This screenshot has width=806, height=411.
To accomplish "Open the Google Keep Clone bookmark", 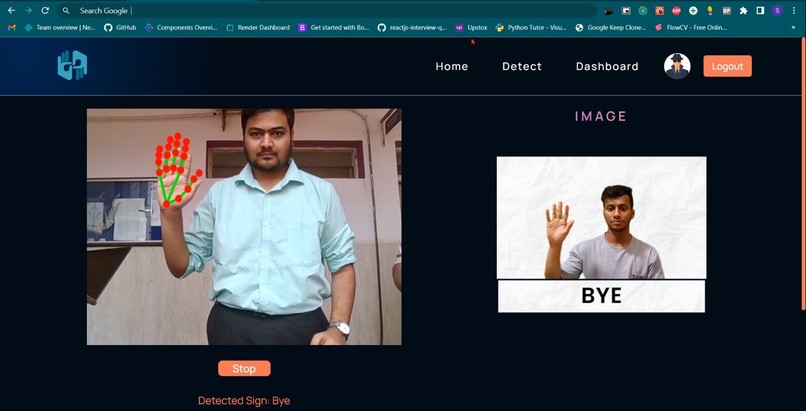I will pos(611,28).
